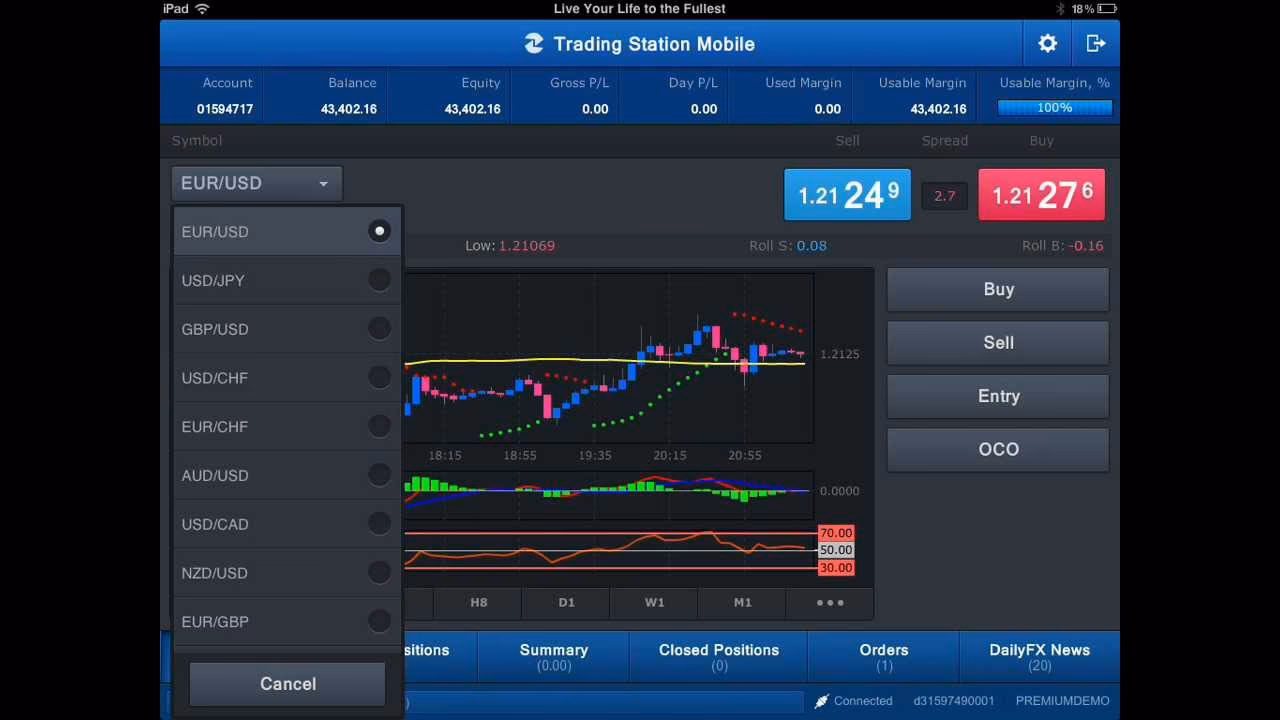Select the AUD/USD radio button
Viewport: 1280px width, 720px height.
point(379,475)
